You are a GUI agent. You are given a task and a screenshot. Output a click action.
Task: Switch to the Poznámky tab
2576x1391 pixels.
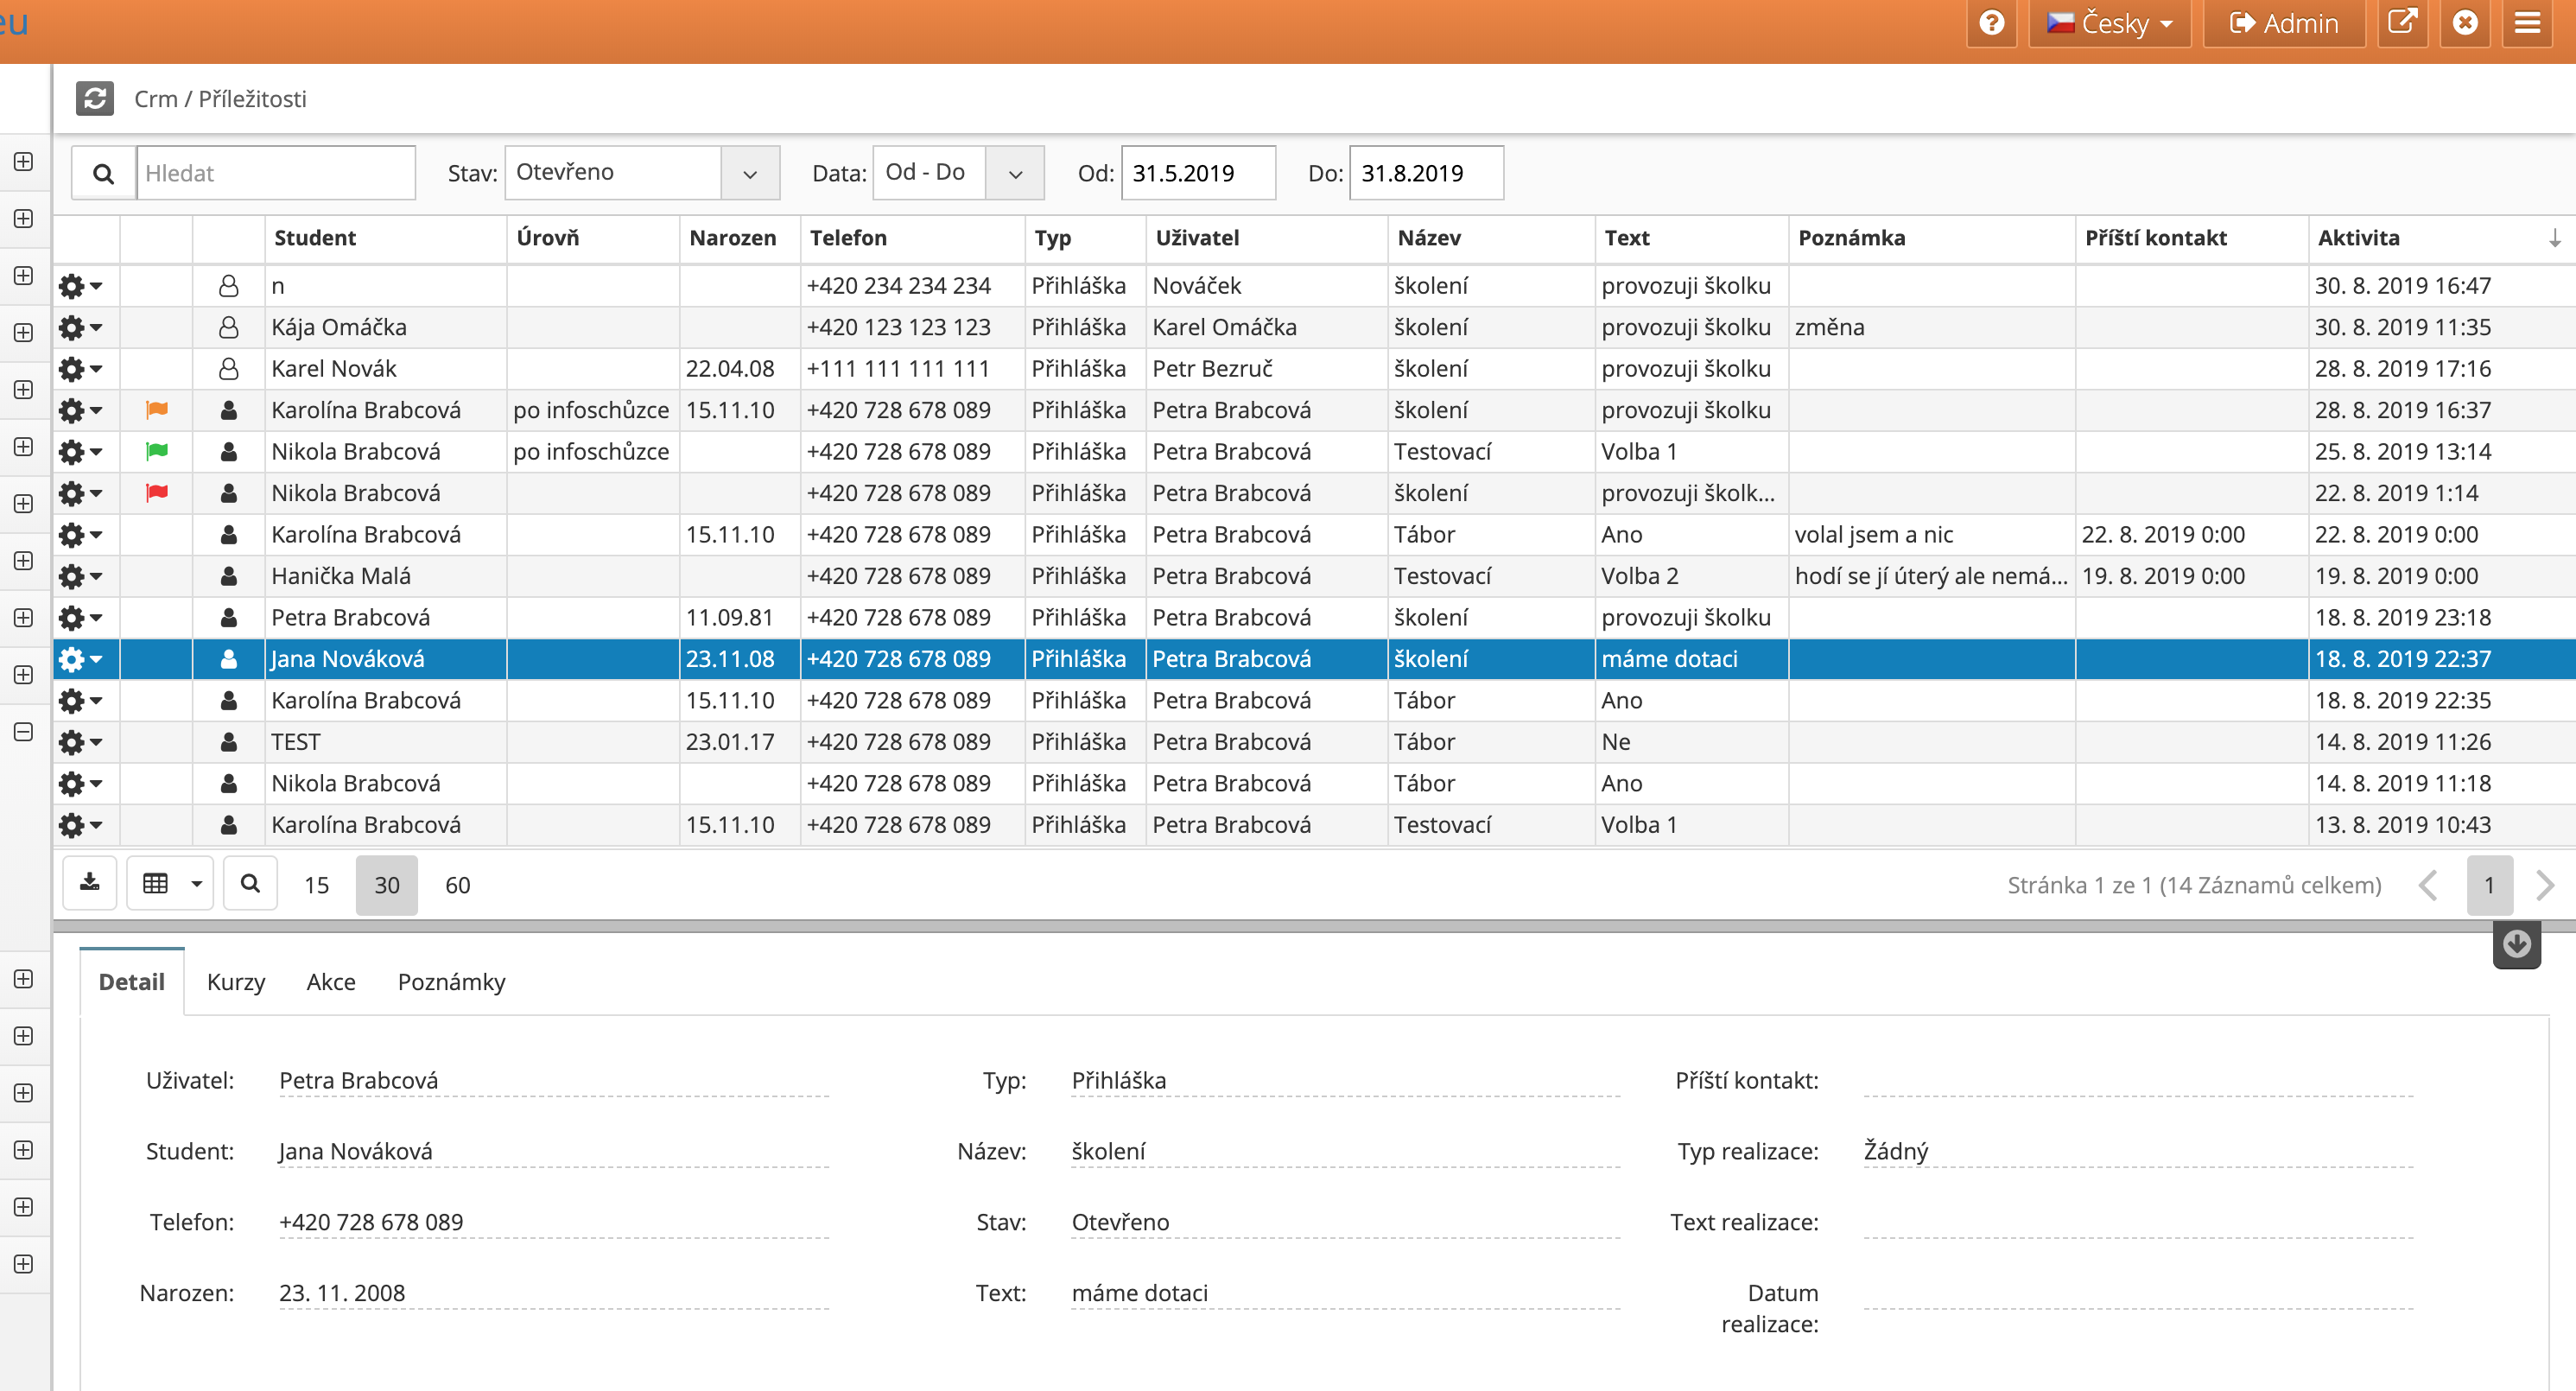coord(451,982)
